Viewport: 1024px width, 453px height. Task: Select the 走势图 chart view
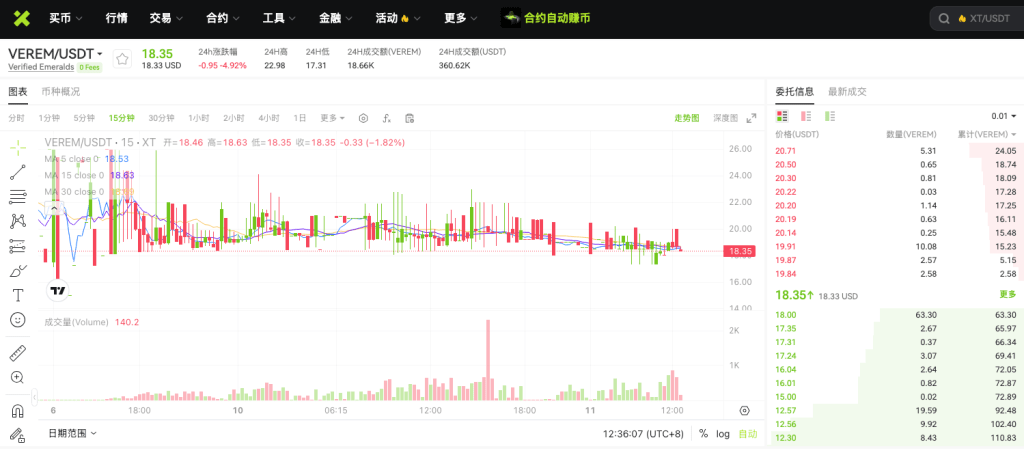click(686, 118)
